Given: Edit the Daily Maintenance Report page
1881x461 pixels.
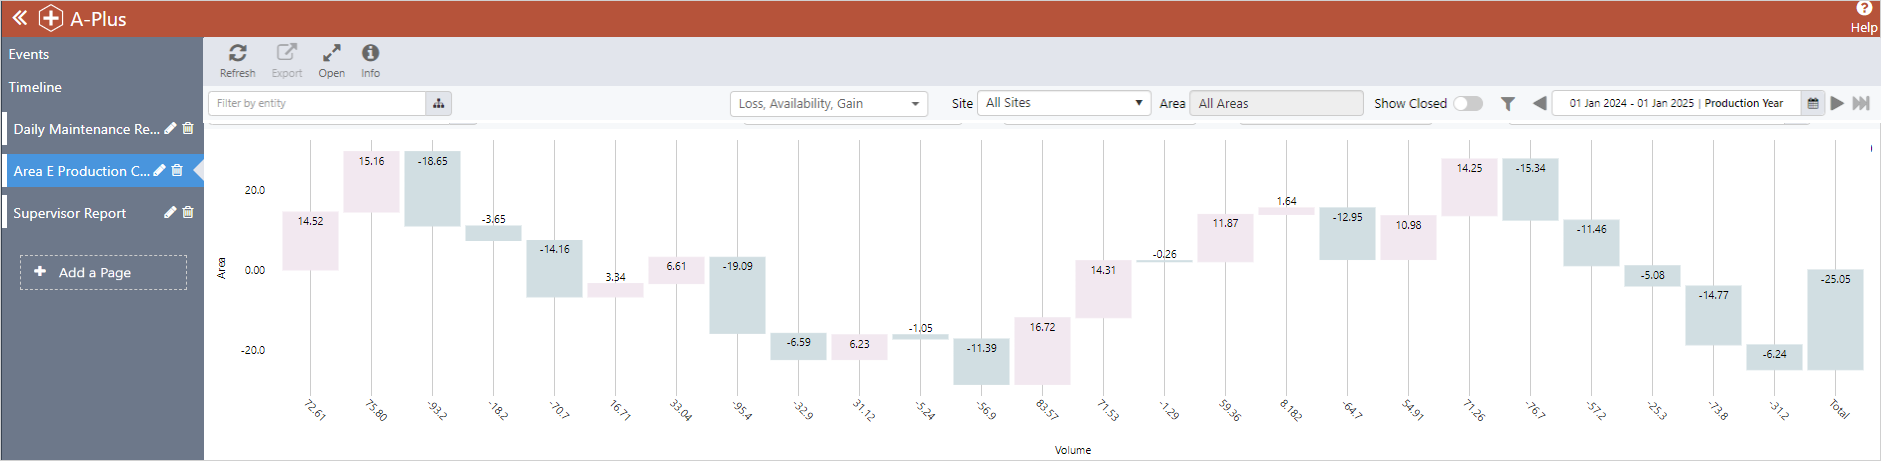Looking at the screenshot, I should [x=170, y=128].
